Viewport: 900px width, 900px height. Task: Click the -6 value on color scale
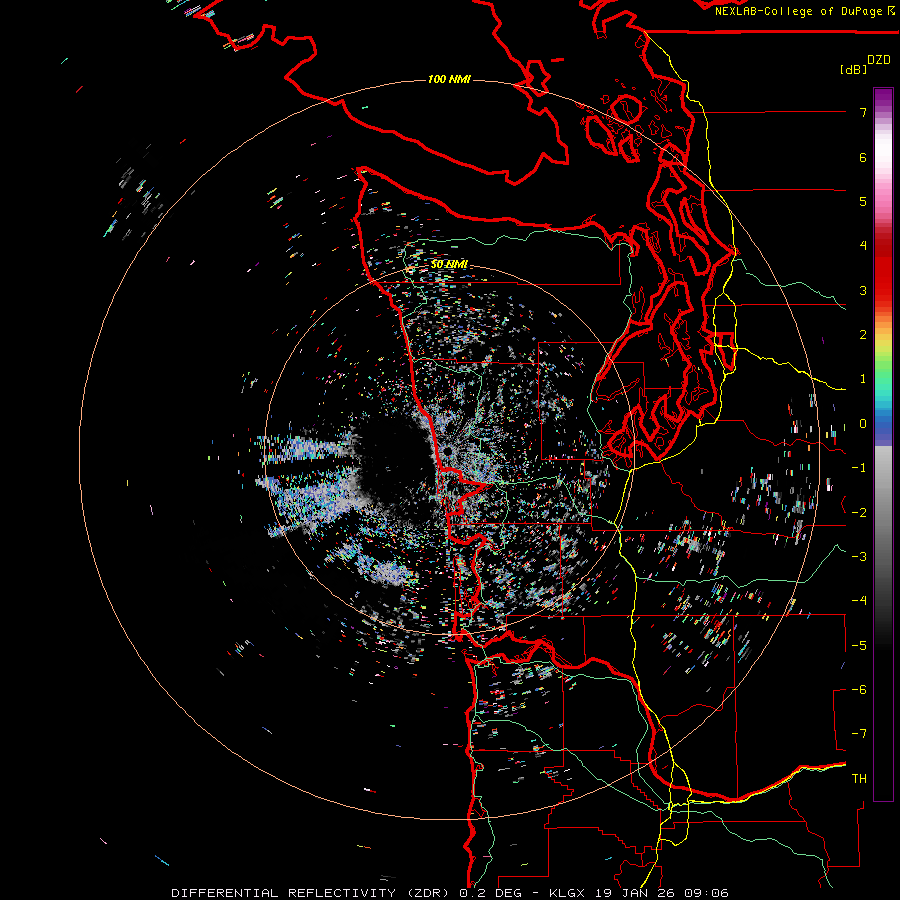click(859, 690)
